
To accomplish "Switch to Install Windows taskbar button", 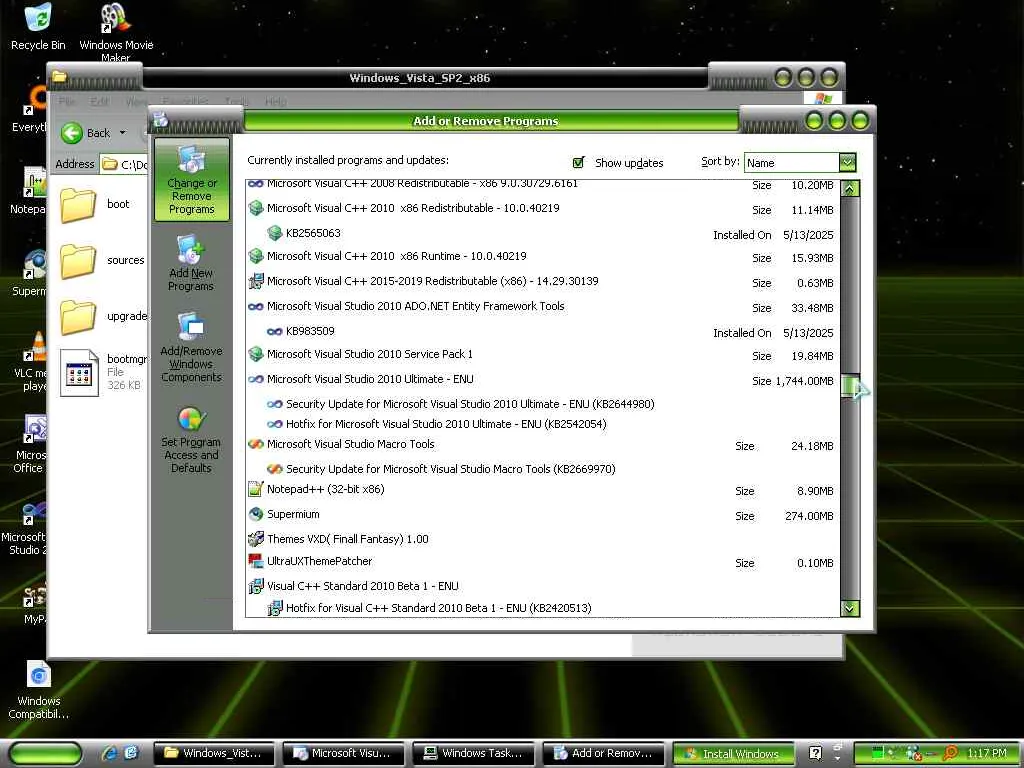I will click(733, 754).
